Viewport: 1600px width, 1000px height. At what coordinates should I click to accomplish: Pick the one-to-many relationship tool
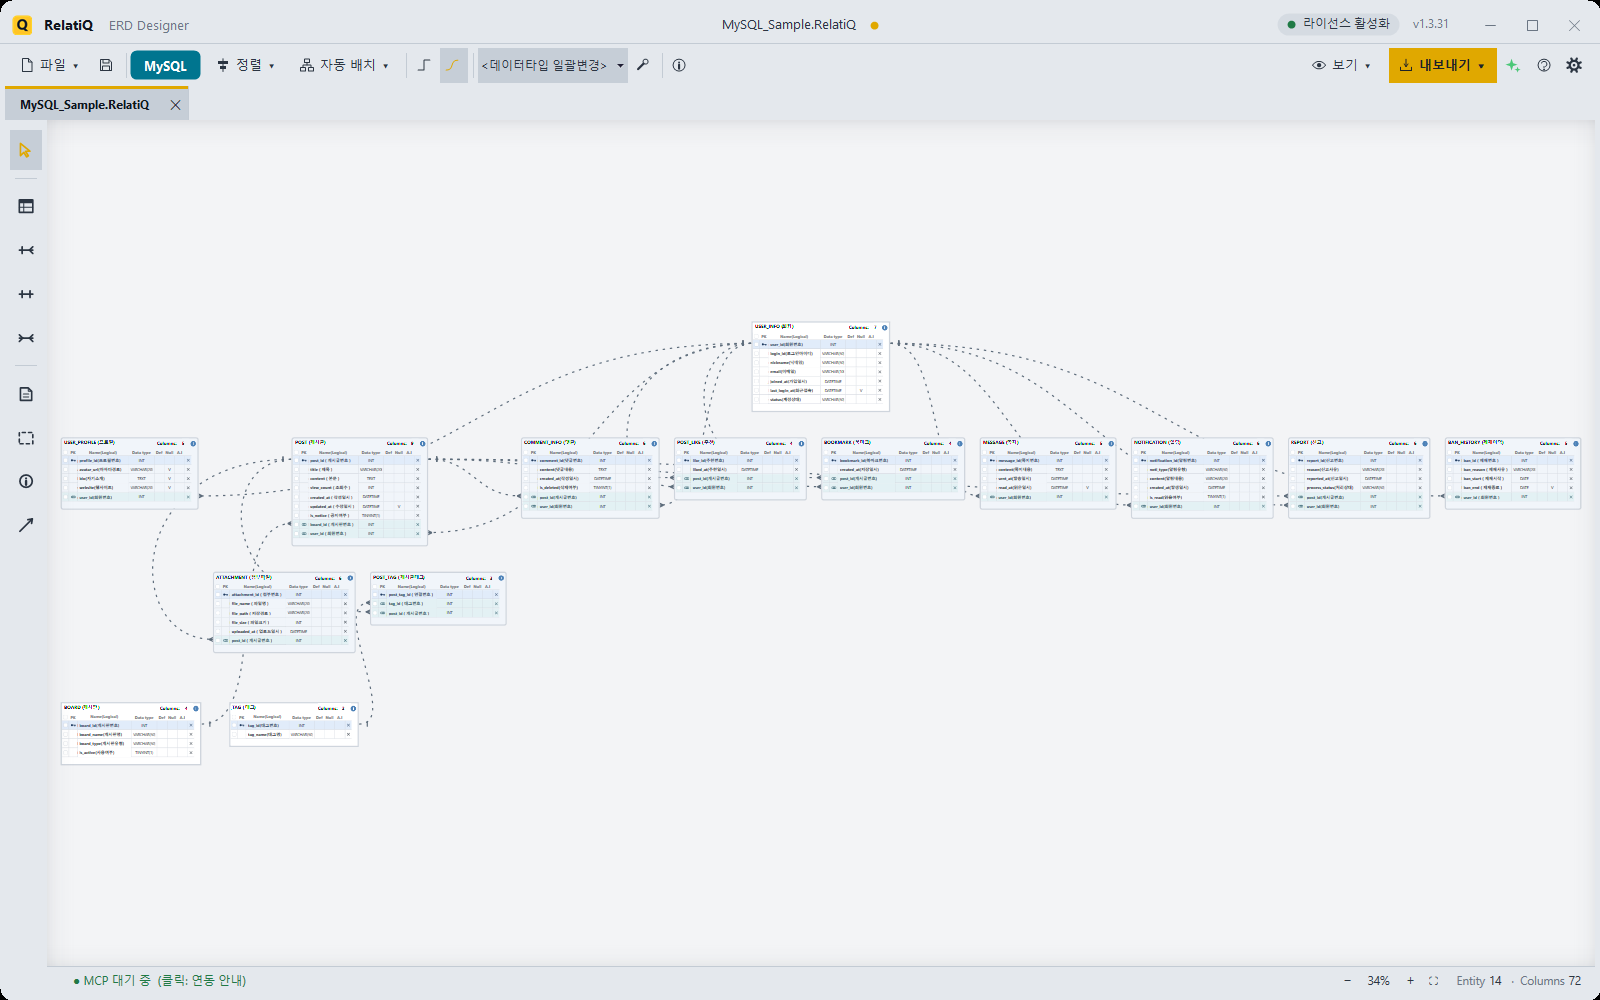click(x=26, y=250)
